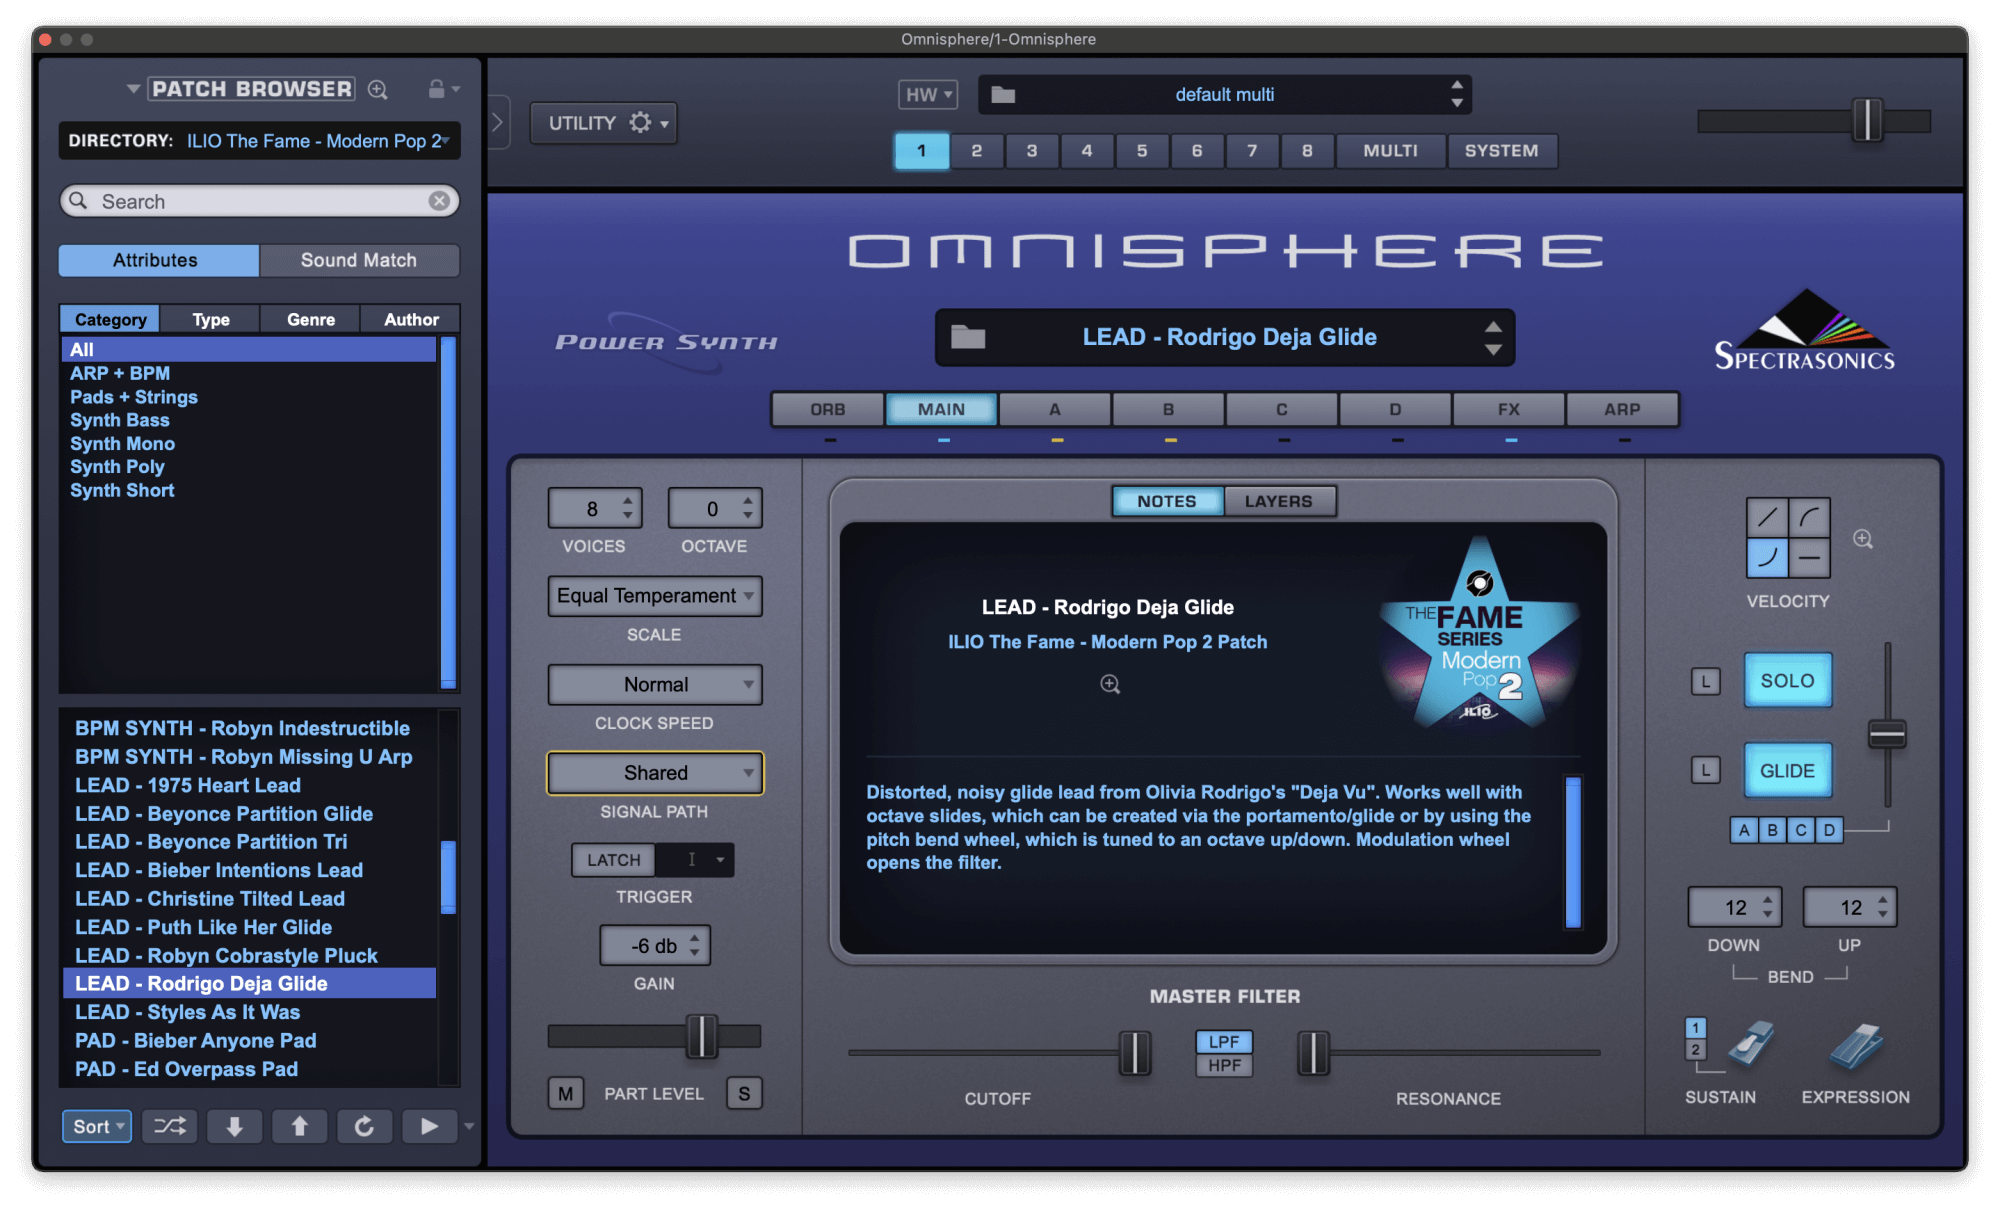
Task: Open the ARP tab
Action: pos(1622,410)
